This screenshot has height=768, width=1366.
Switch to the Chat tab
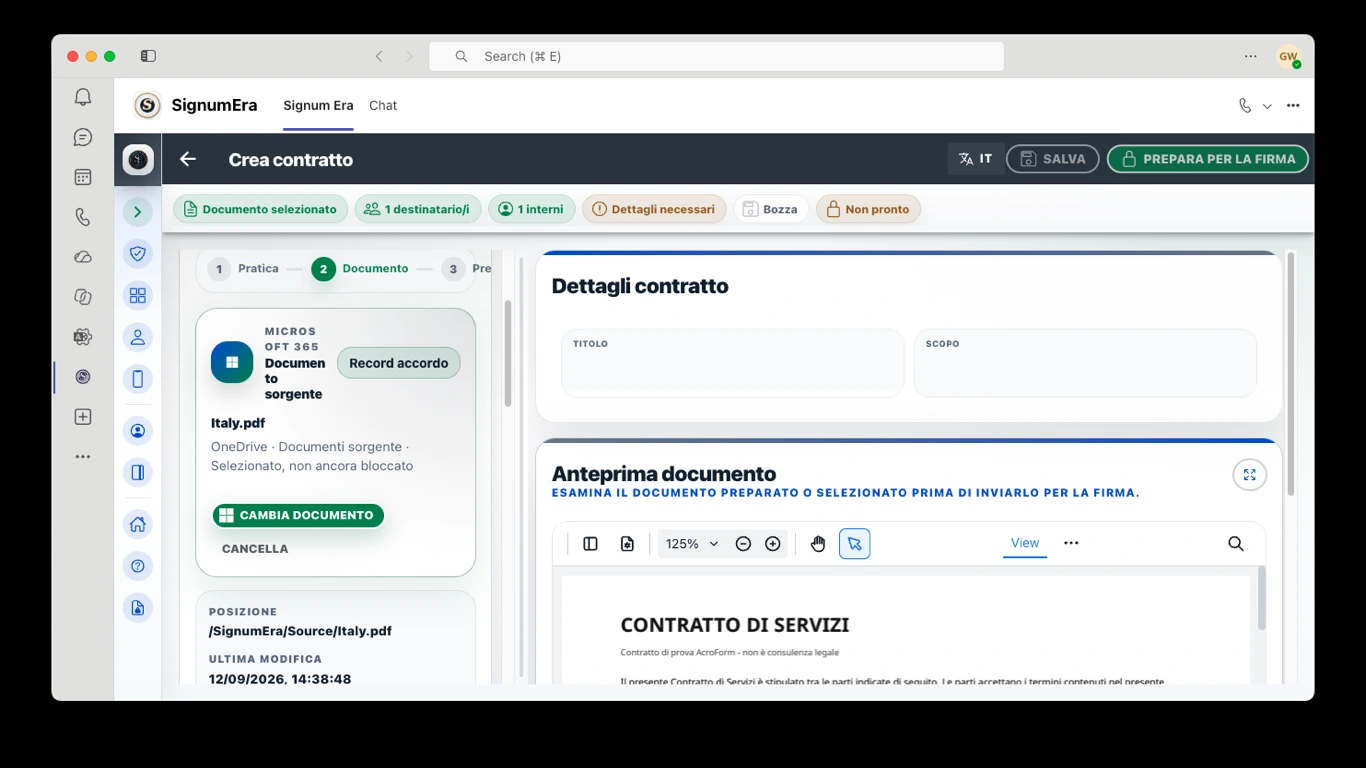point(383,105)
